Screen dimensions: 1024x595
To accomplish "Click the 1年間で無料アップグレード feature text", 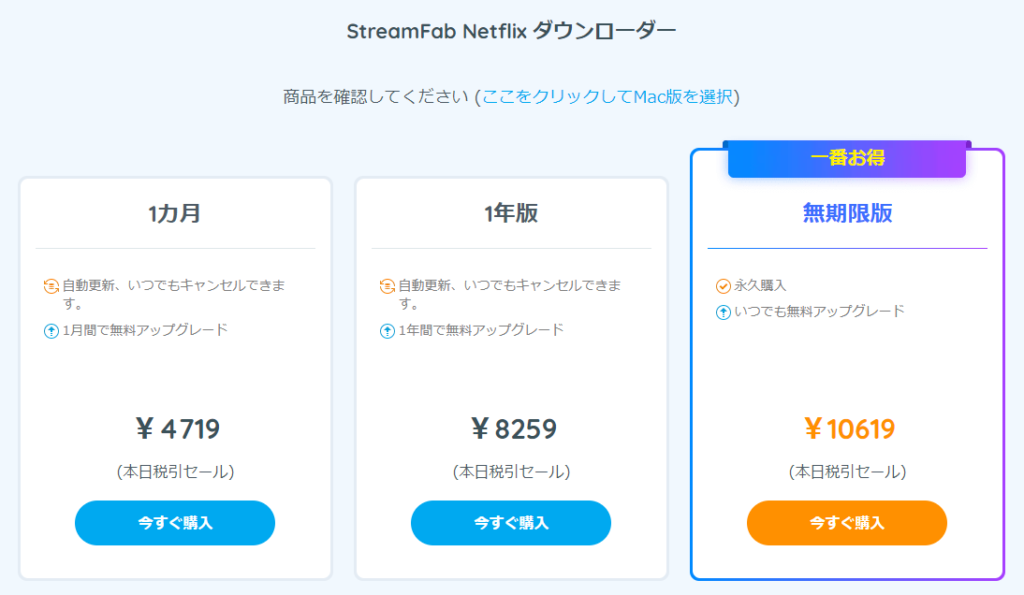I will [481, 330].
